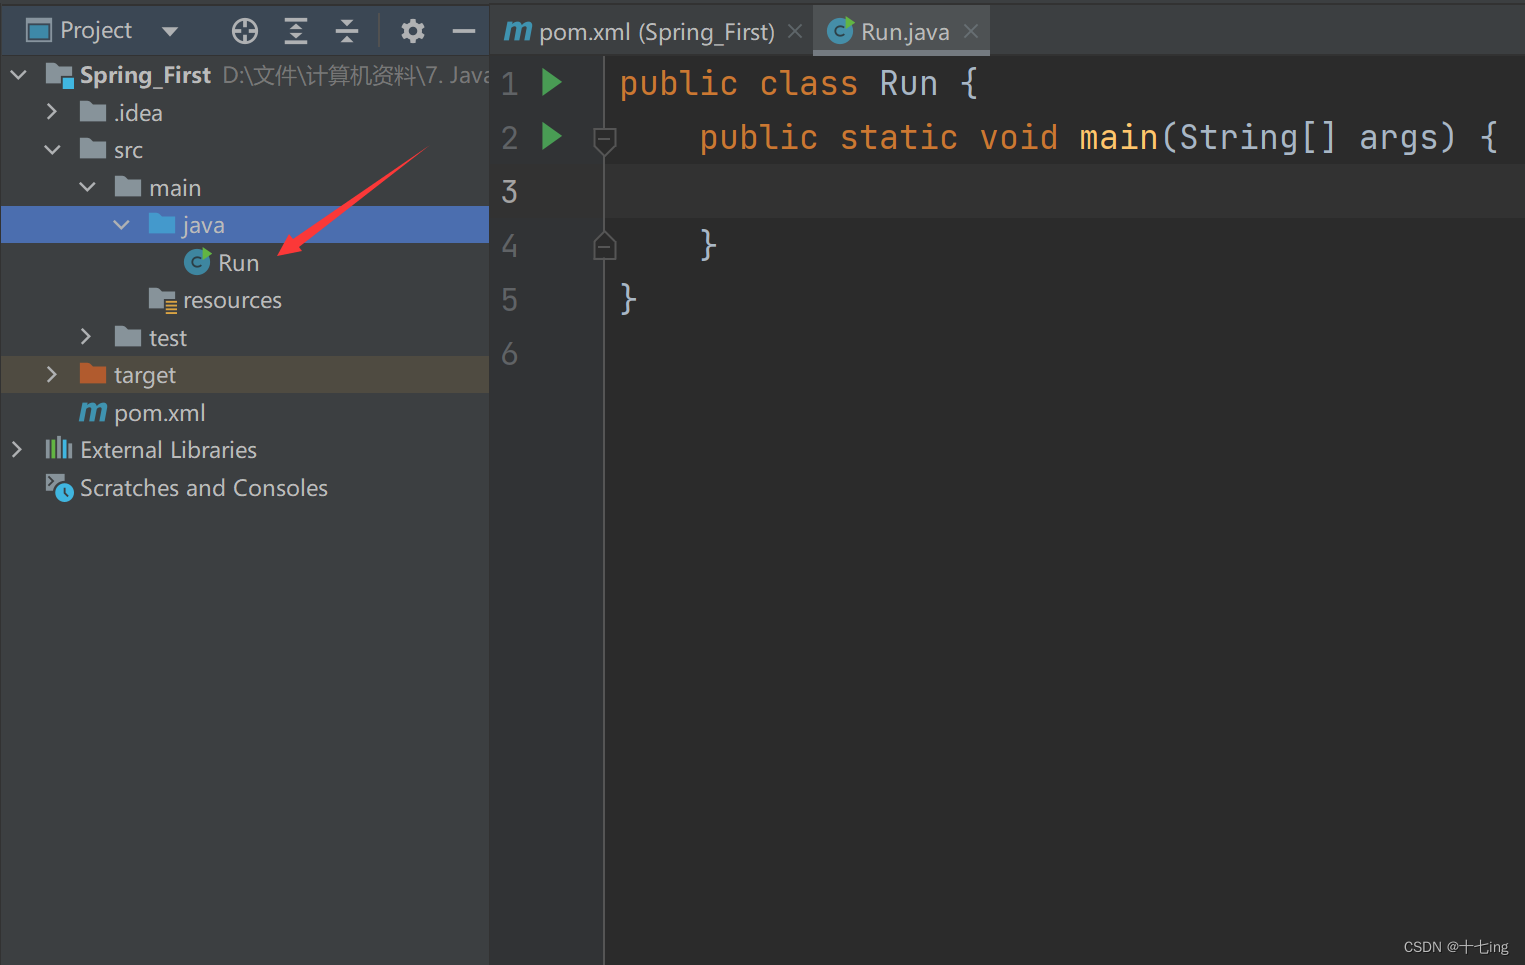1525x965 pixels.
Task: Close the Run.java editor tab
Action: coord(971,32)
